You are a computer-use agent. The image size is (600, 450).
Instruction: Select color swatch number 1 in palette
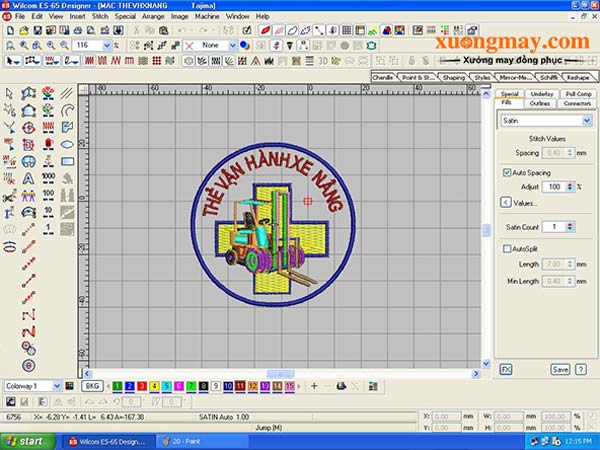coord(117,385)
